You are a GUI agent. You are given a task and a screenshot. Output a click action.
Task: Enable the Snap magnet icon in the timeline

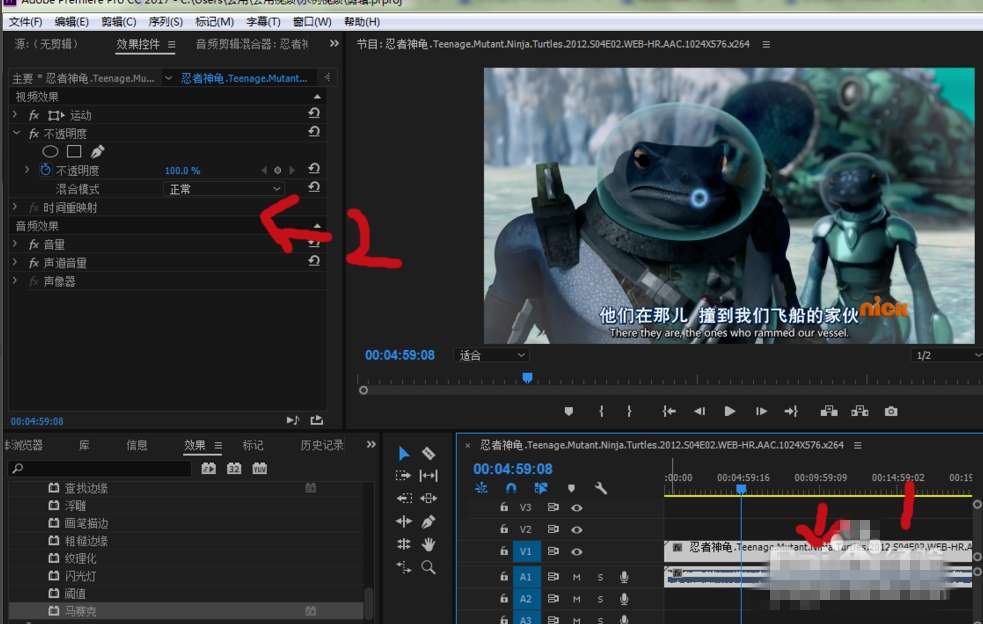(x=510, y=489)
